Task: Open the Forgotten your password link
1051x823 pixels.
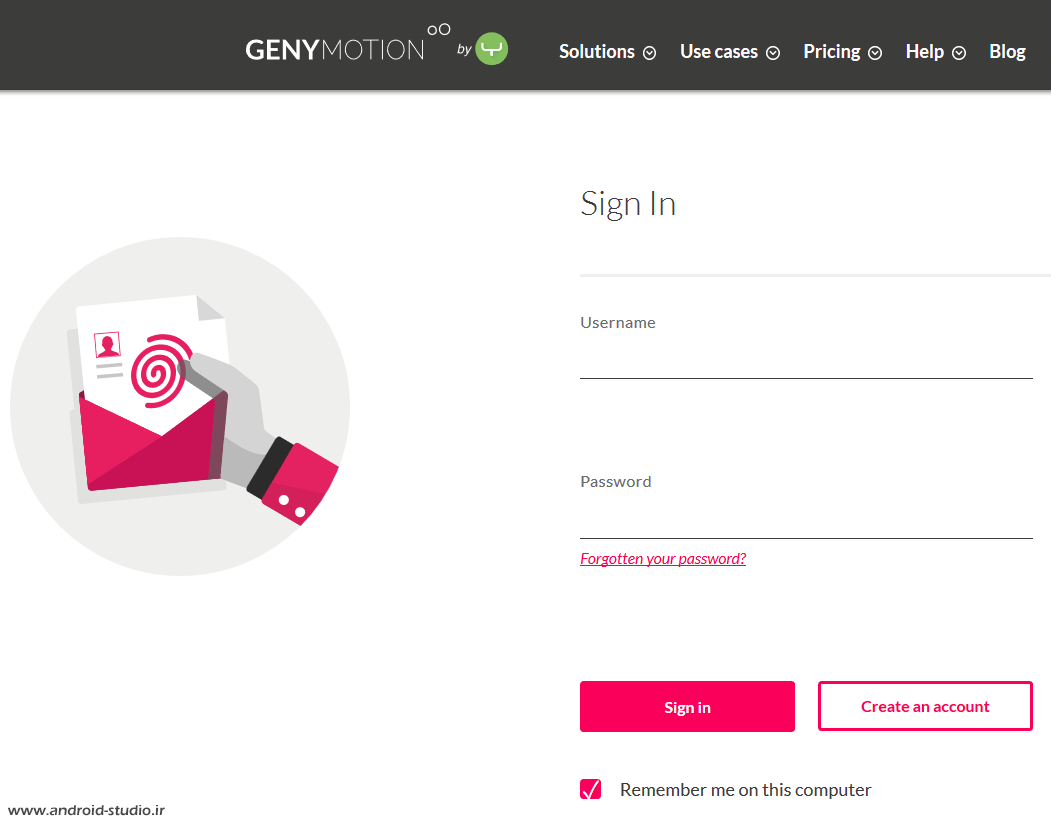Action: 662,558
